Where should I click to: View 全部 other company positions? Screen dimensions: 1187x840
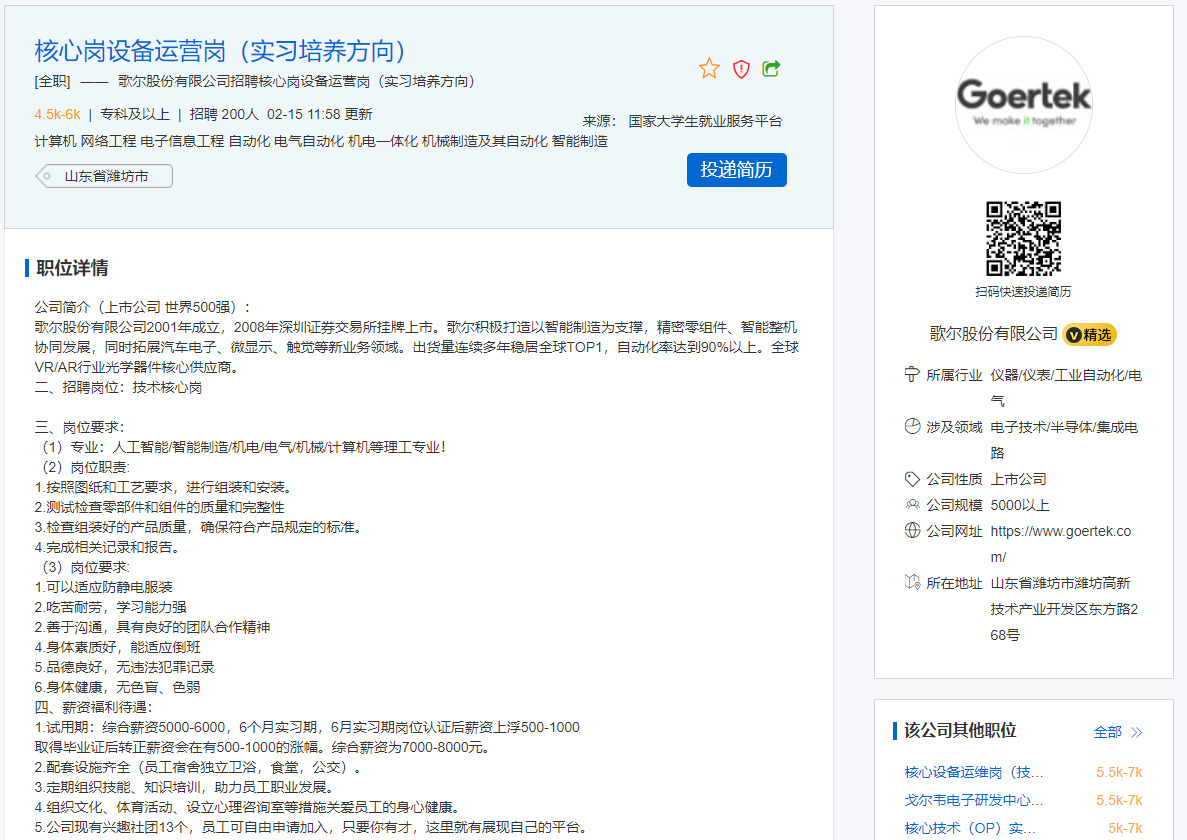tap(1108, 732)
